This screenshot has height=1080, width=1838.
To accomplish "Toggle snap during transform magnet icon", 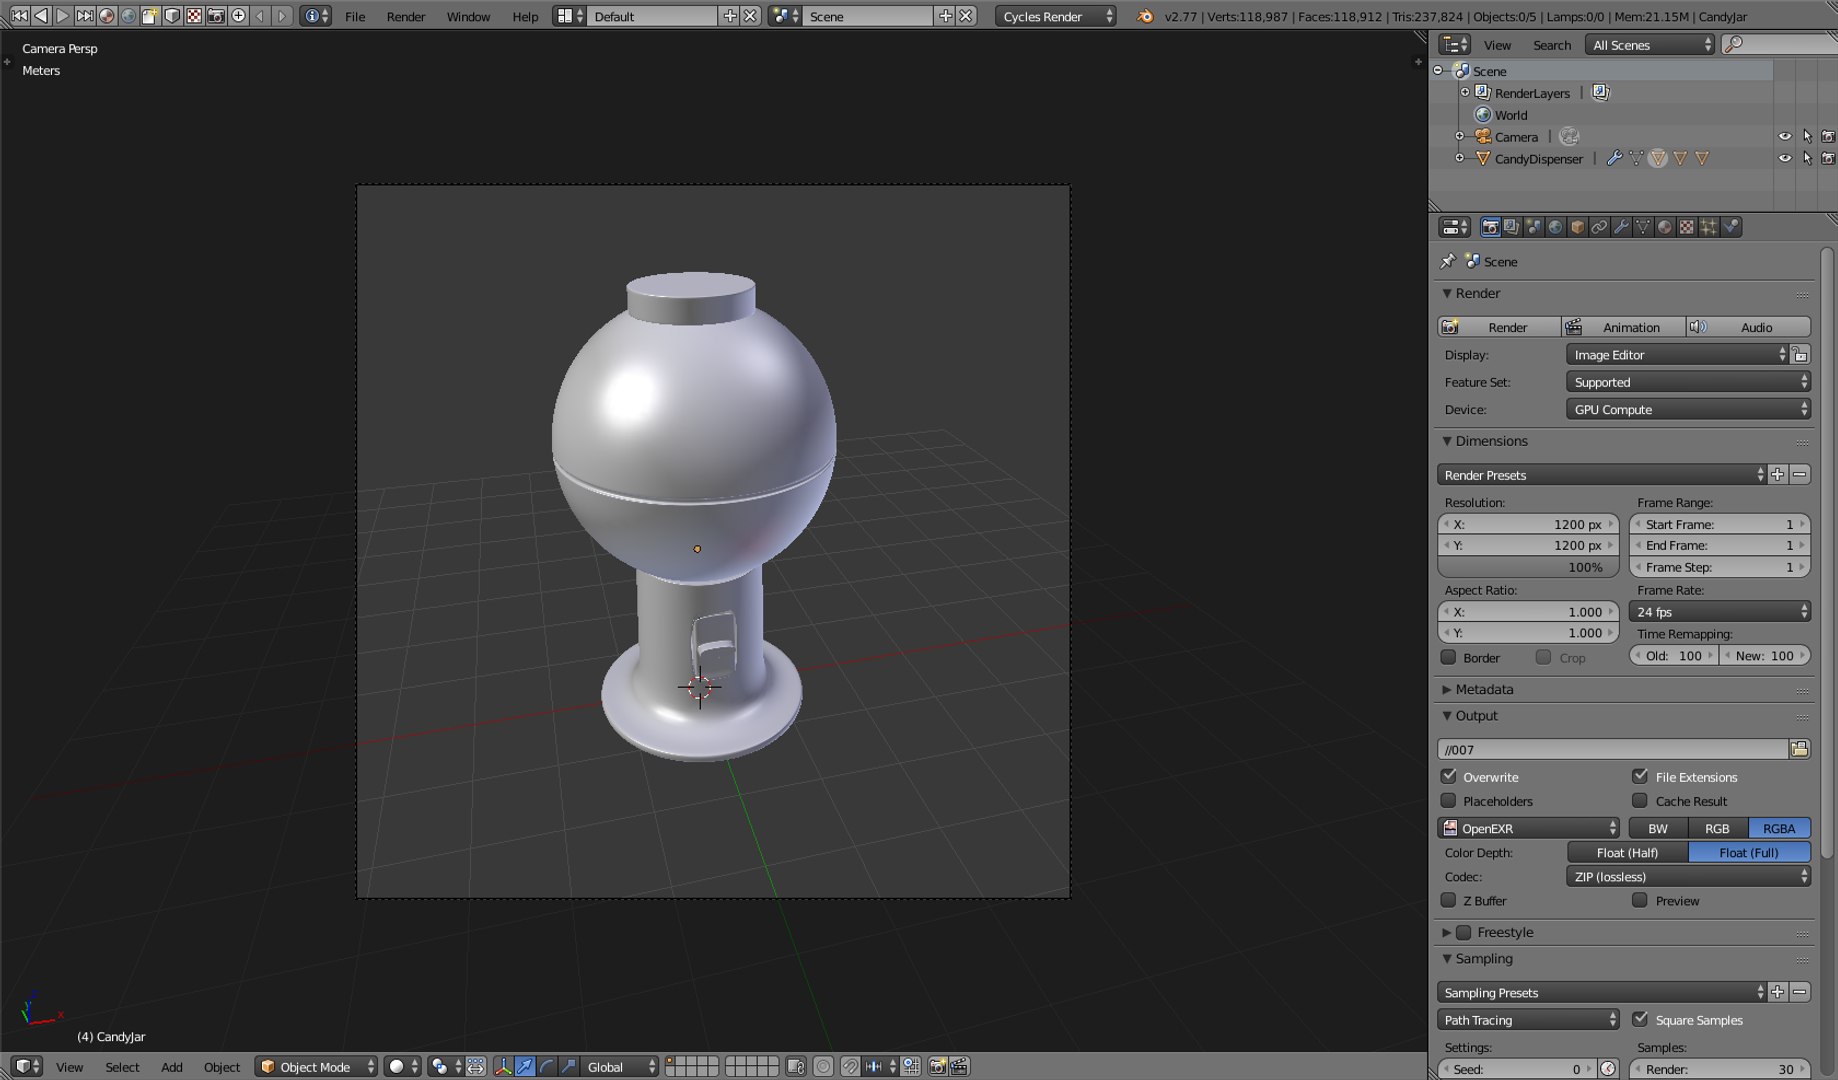I will 850,1067.
